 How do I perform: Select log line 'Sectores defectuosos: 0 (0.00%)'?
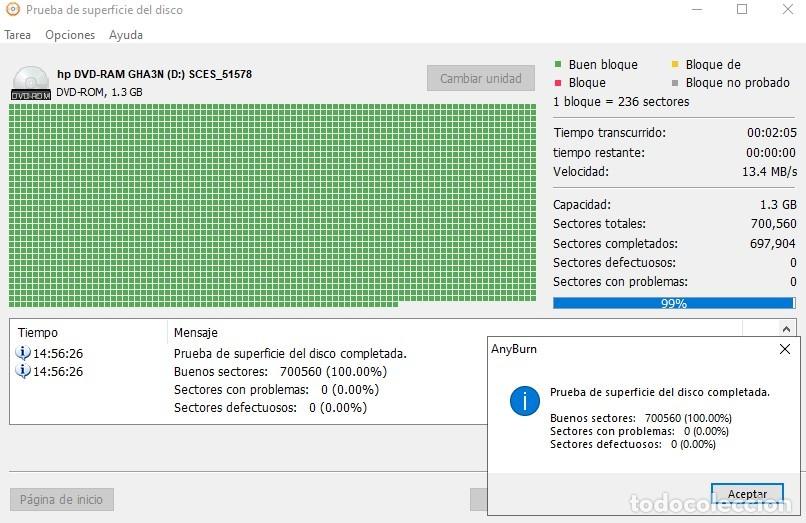pyautogui.click(x=270, y=407)
